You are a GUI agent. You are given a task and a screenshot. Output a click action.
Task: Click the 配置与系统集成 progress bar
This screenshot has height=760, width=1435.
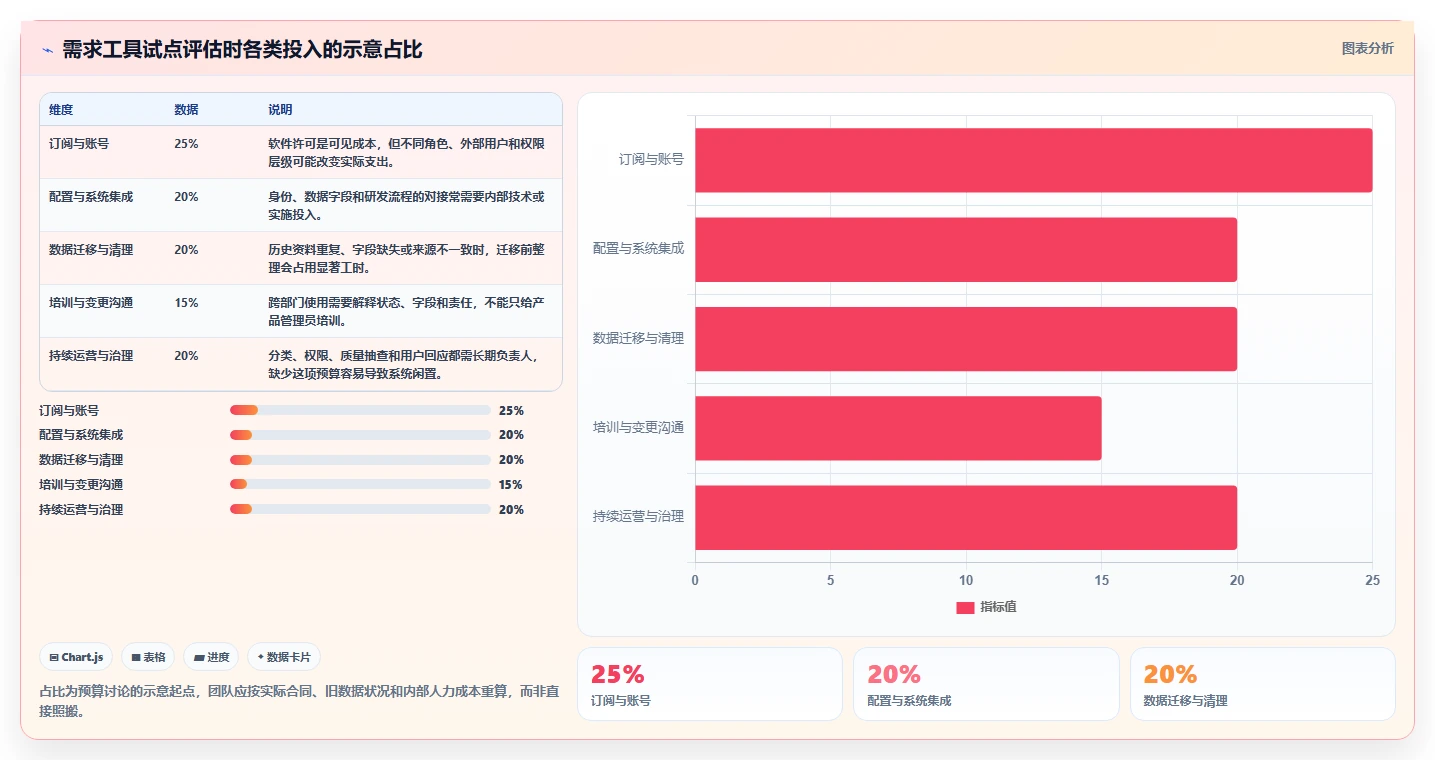pyautogui.click(x=360, y=435)
